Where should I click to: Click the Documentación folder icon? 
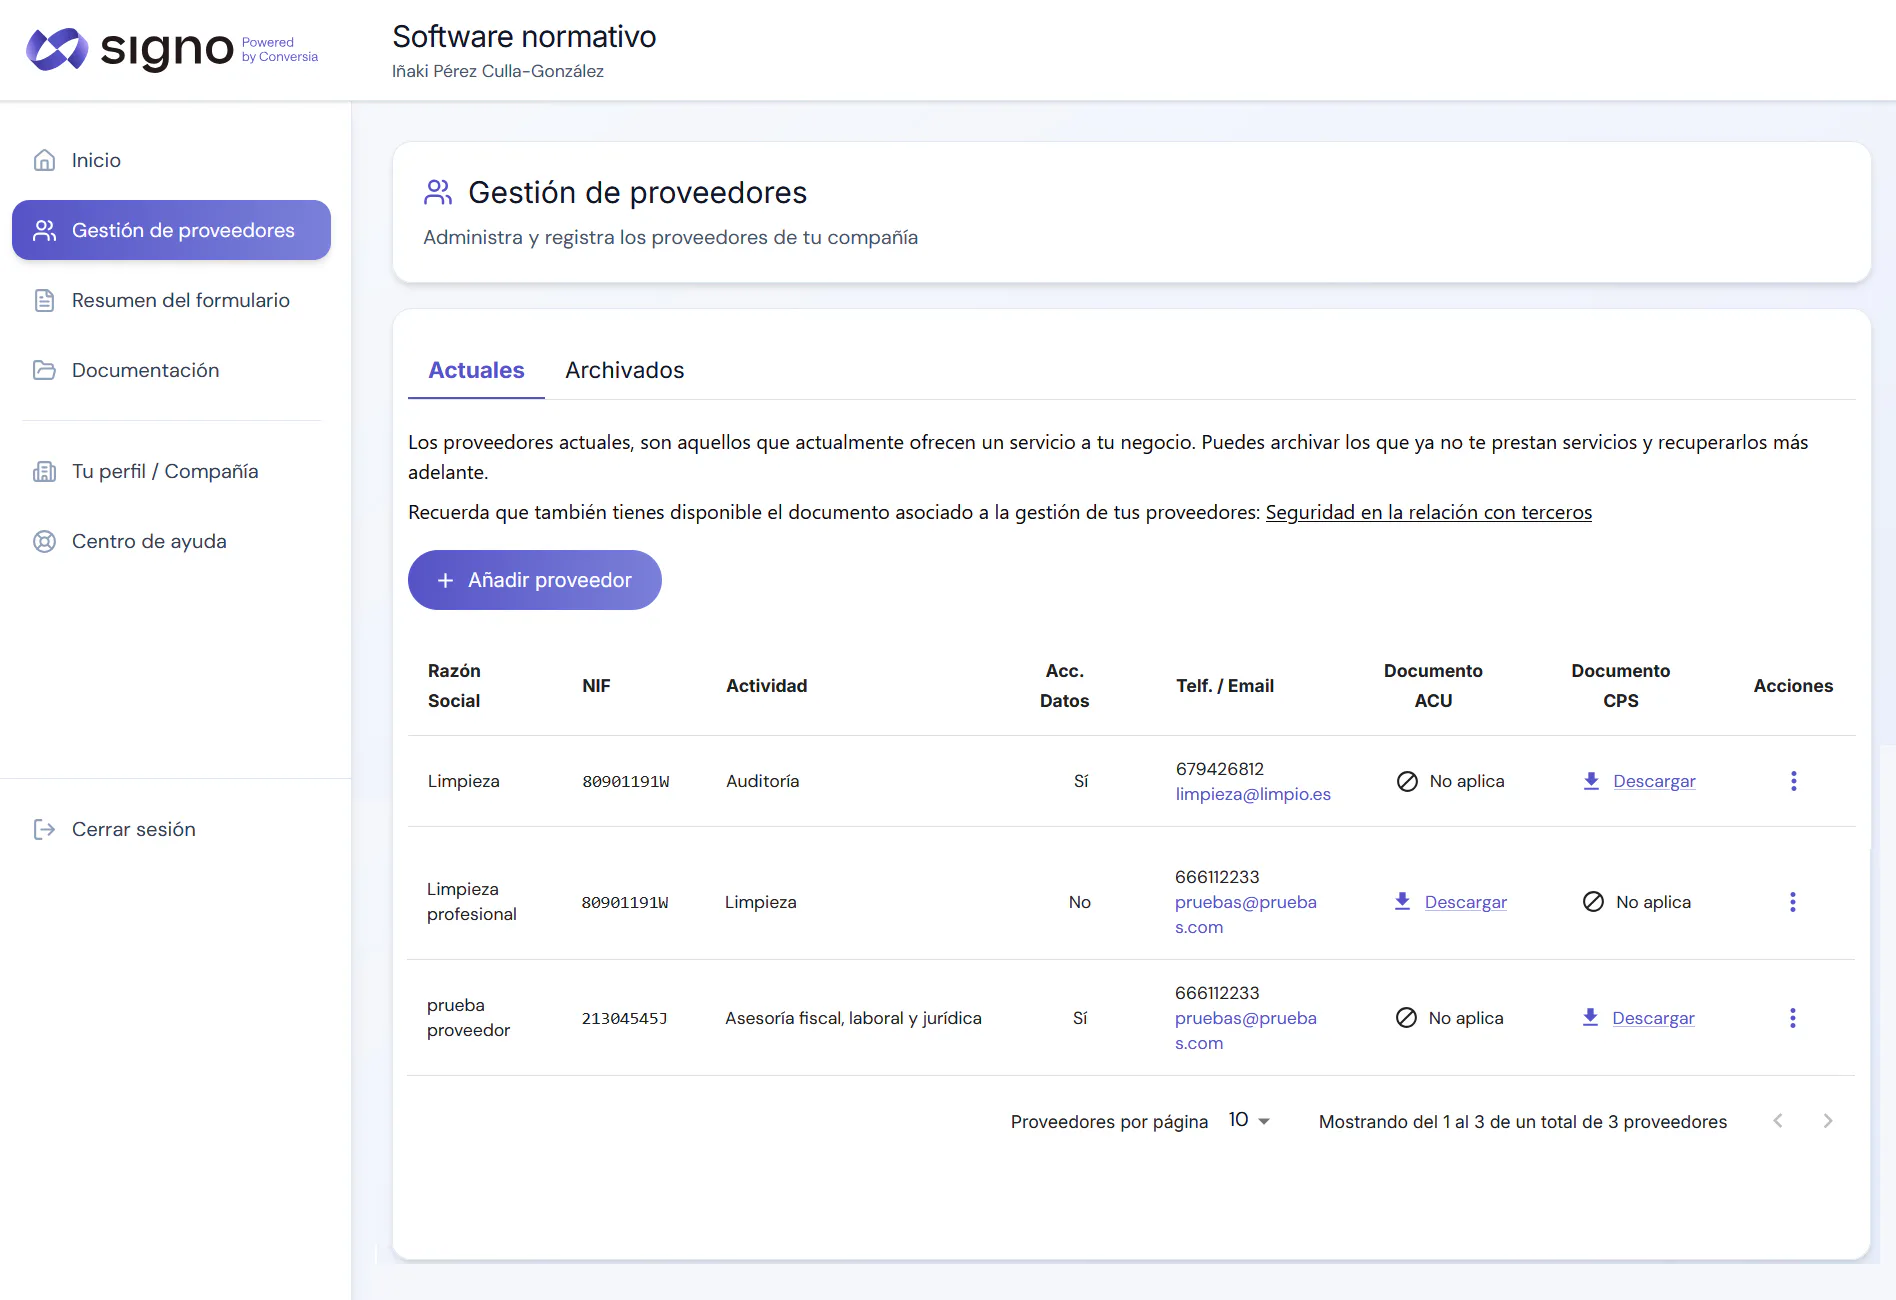click(44, 370)
